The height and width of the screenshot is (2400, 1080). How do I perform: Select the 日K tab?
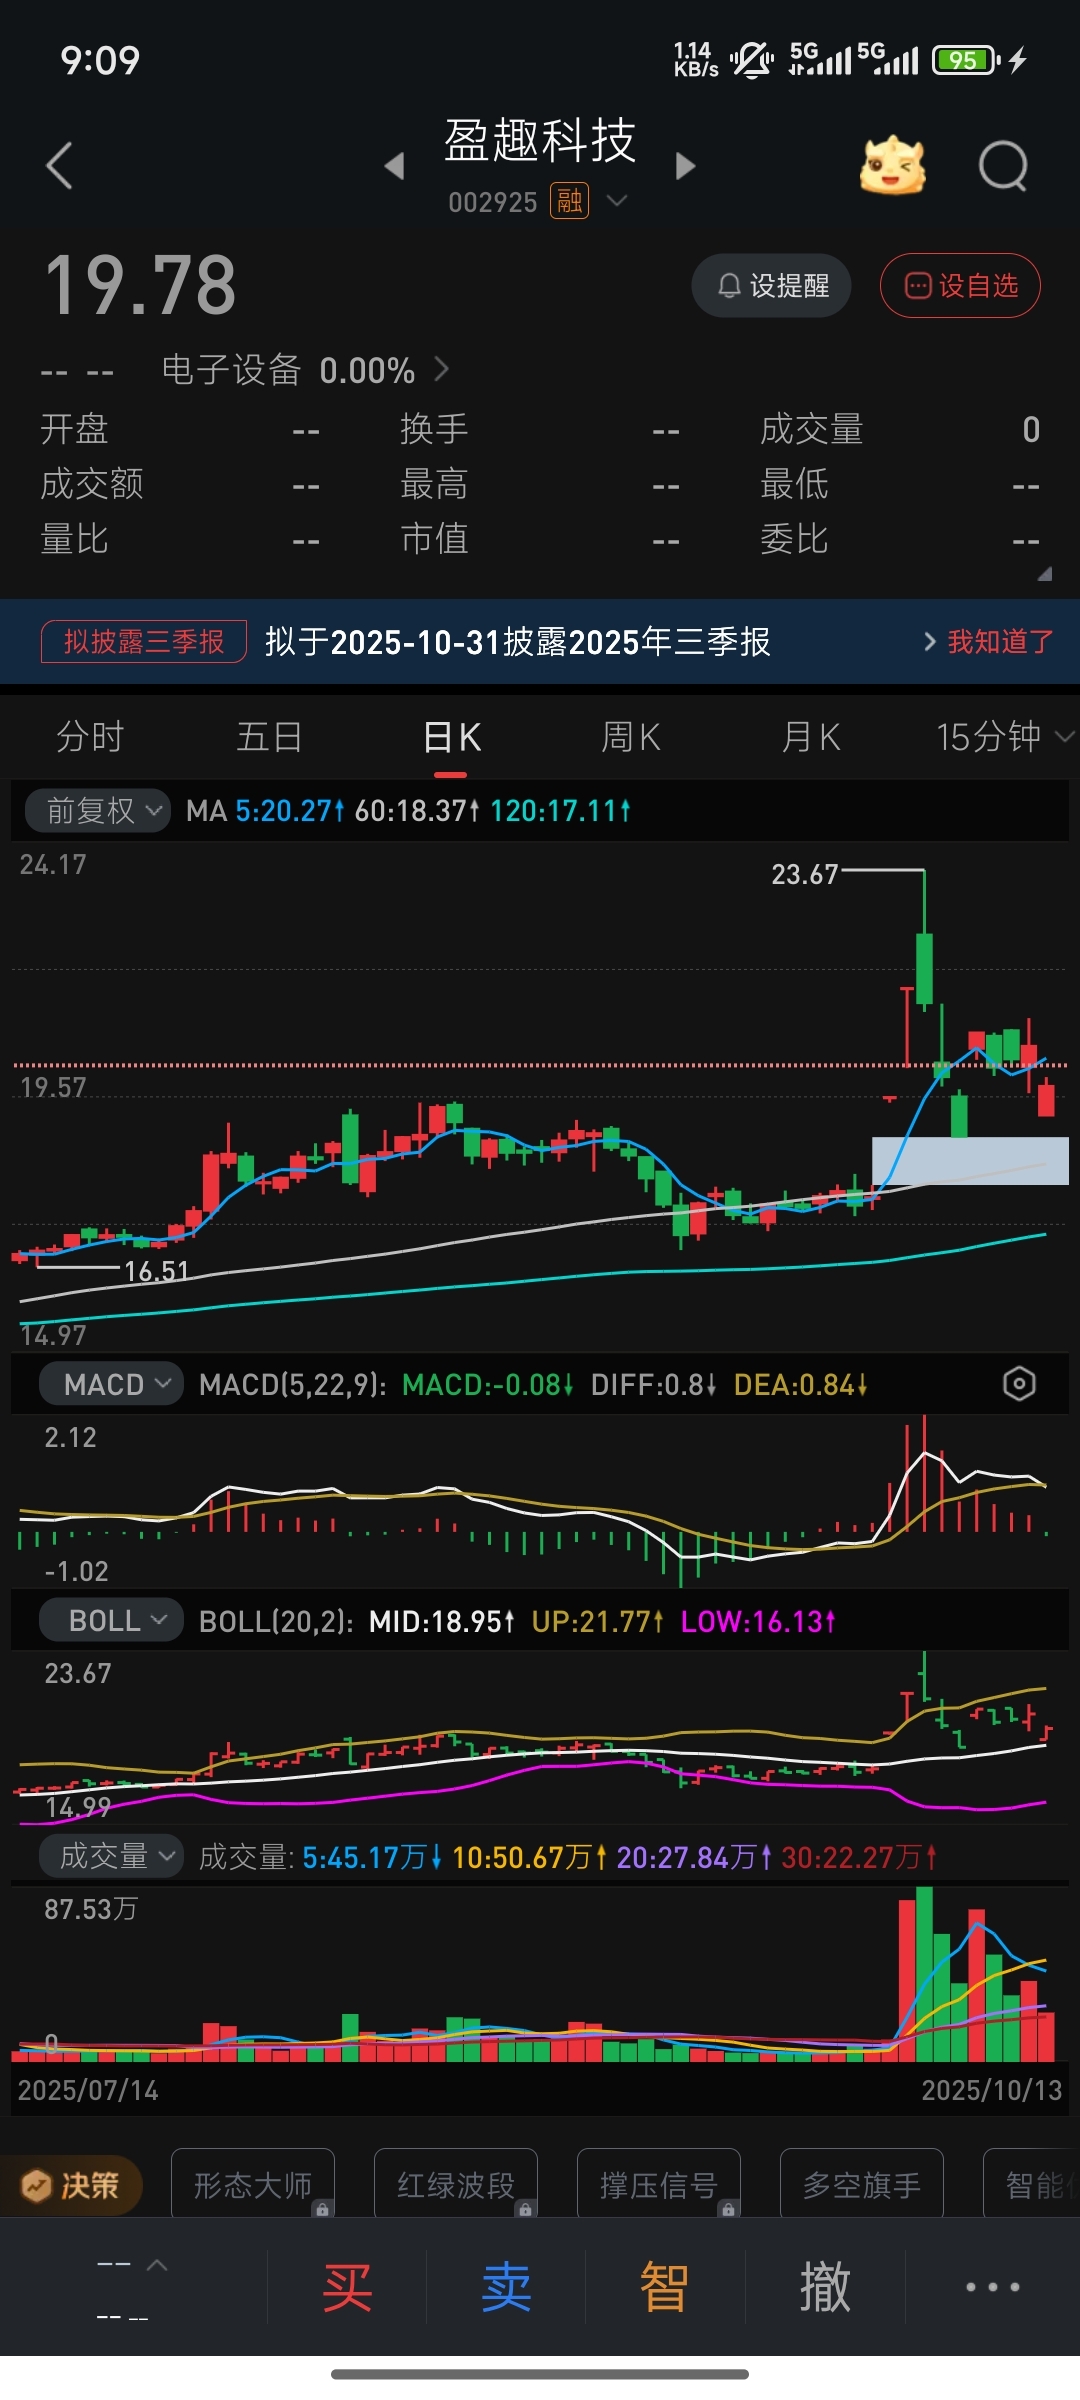[x=451, y=738]
